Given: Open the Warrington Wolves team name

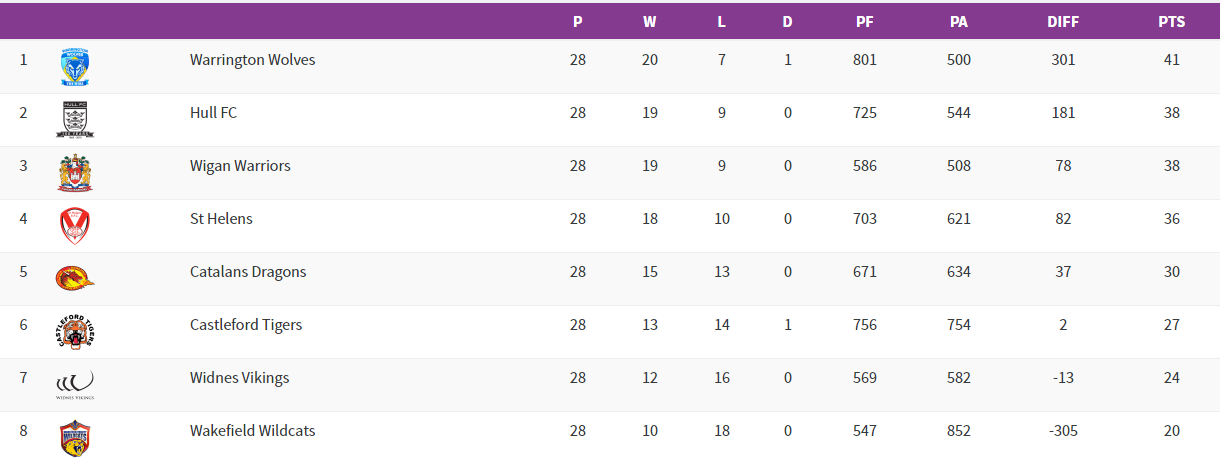Looking at the screenshot, I should 252,60.
